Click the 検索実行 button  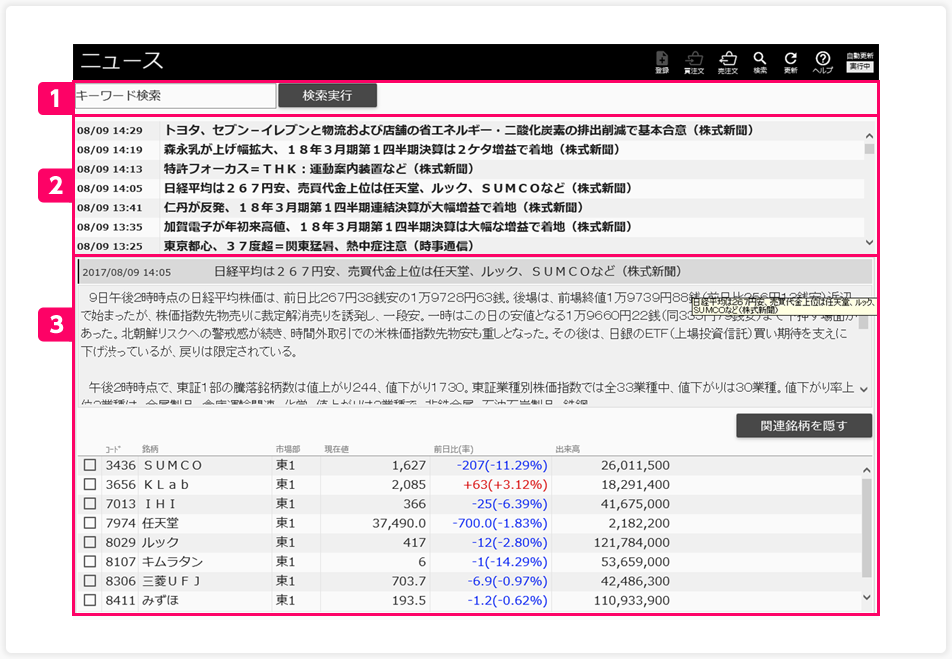[327, 96]
